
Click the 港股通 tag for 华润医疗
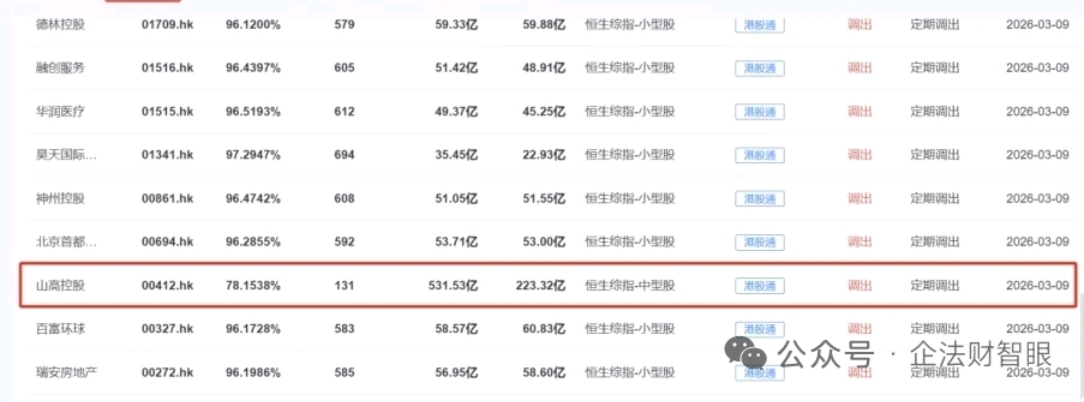coord(759,111)
